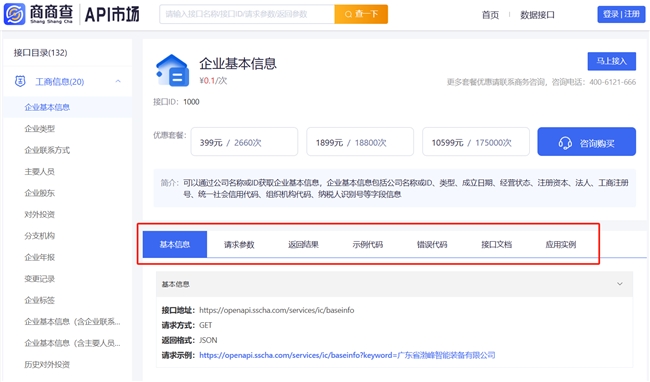This screenshot has height=382, width=650.
Task: Click the 马上接入 button
Action: tap(611, 61)
